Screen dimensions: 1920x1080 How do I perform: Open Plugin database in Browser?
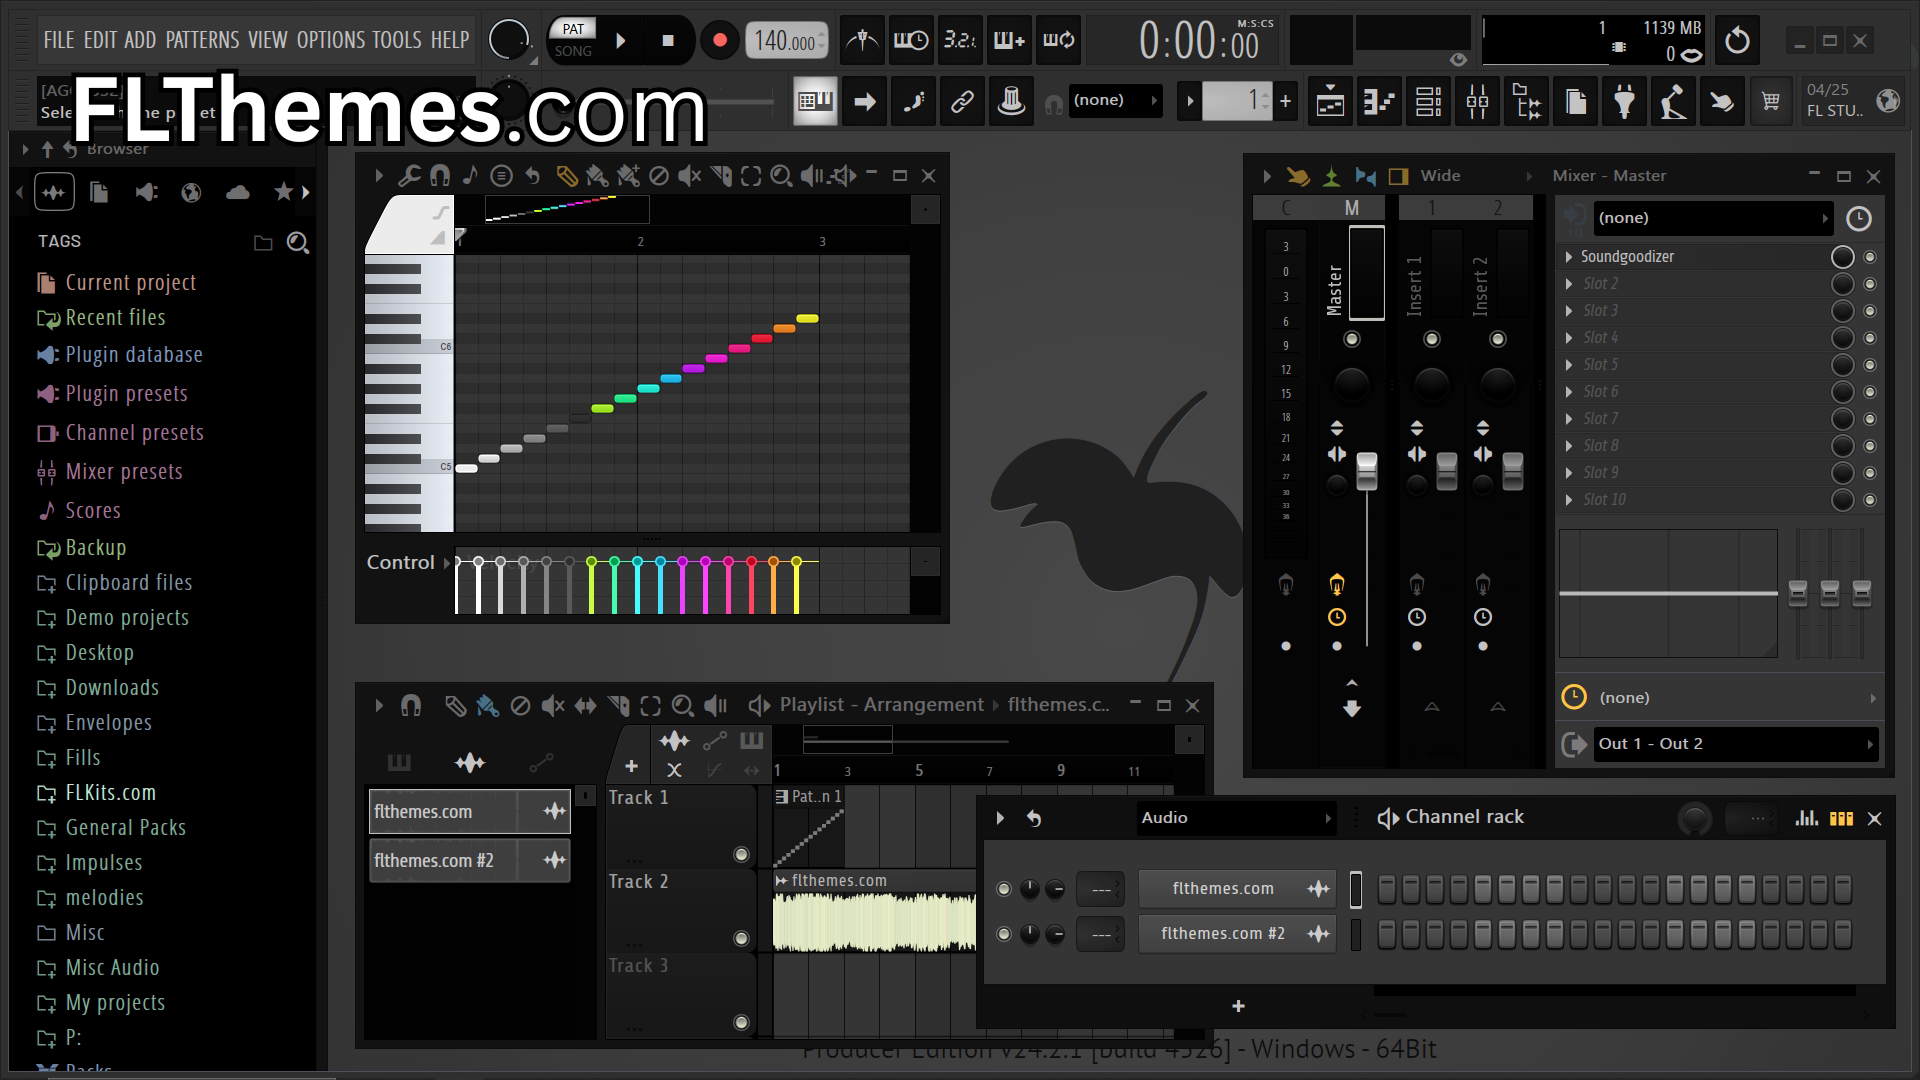[x=134, y=355]
